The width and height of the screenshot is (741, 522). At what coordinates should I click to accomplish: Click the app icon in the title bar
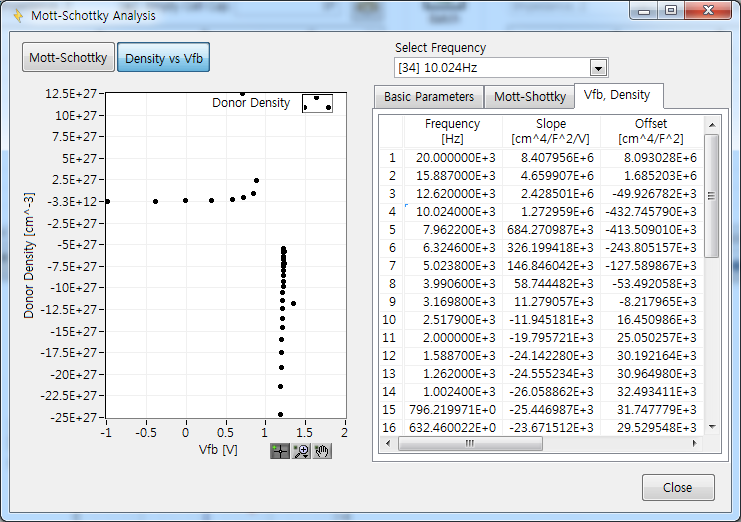click(17, 16)
